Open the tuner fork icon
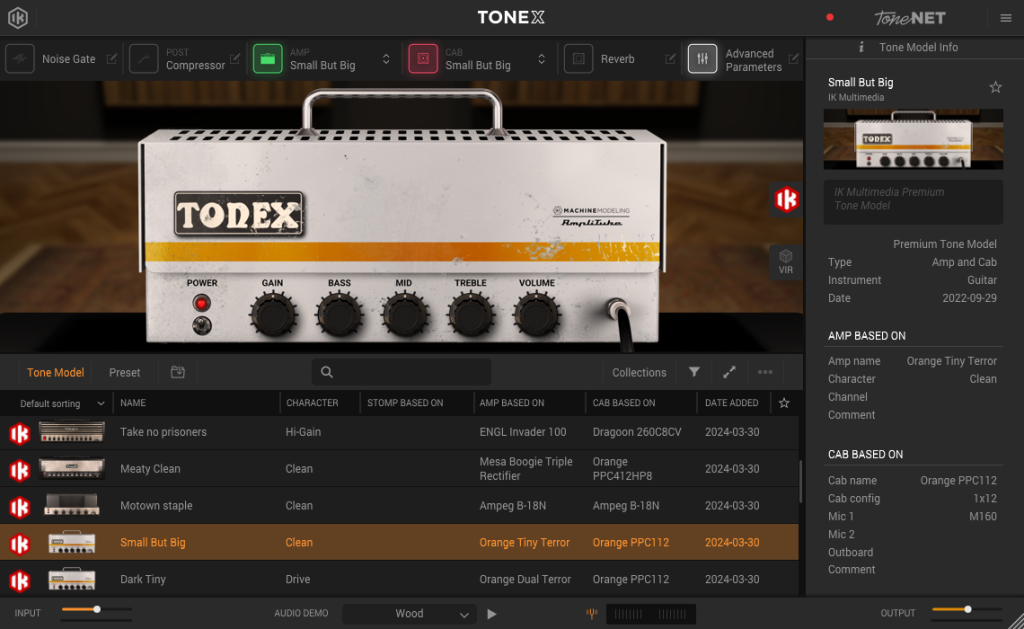 tap(592, 613)
